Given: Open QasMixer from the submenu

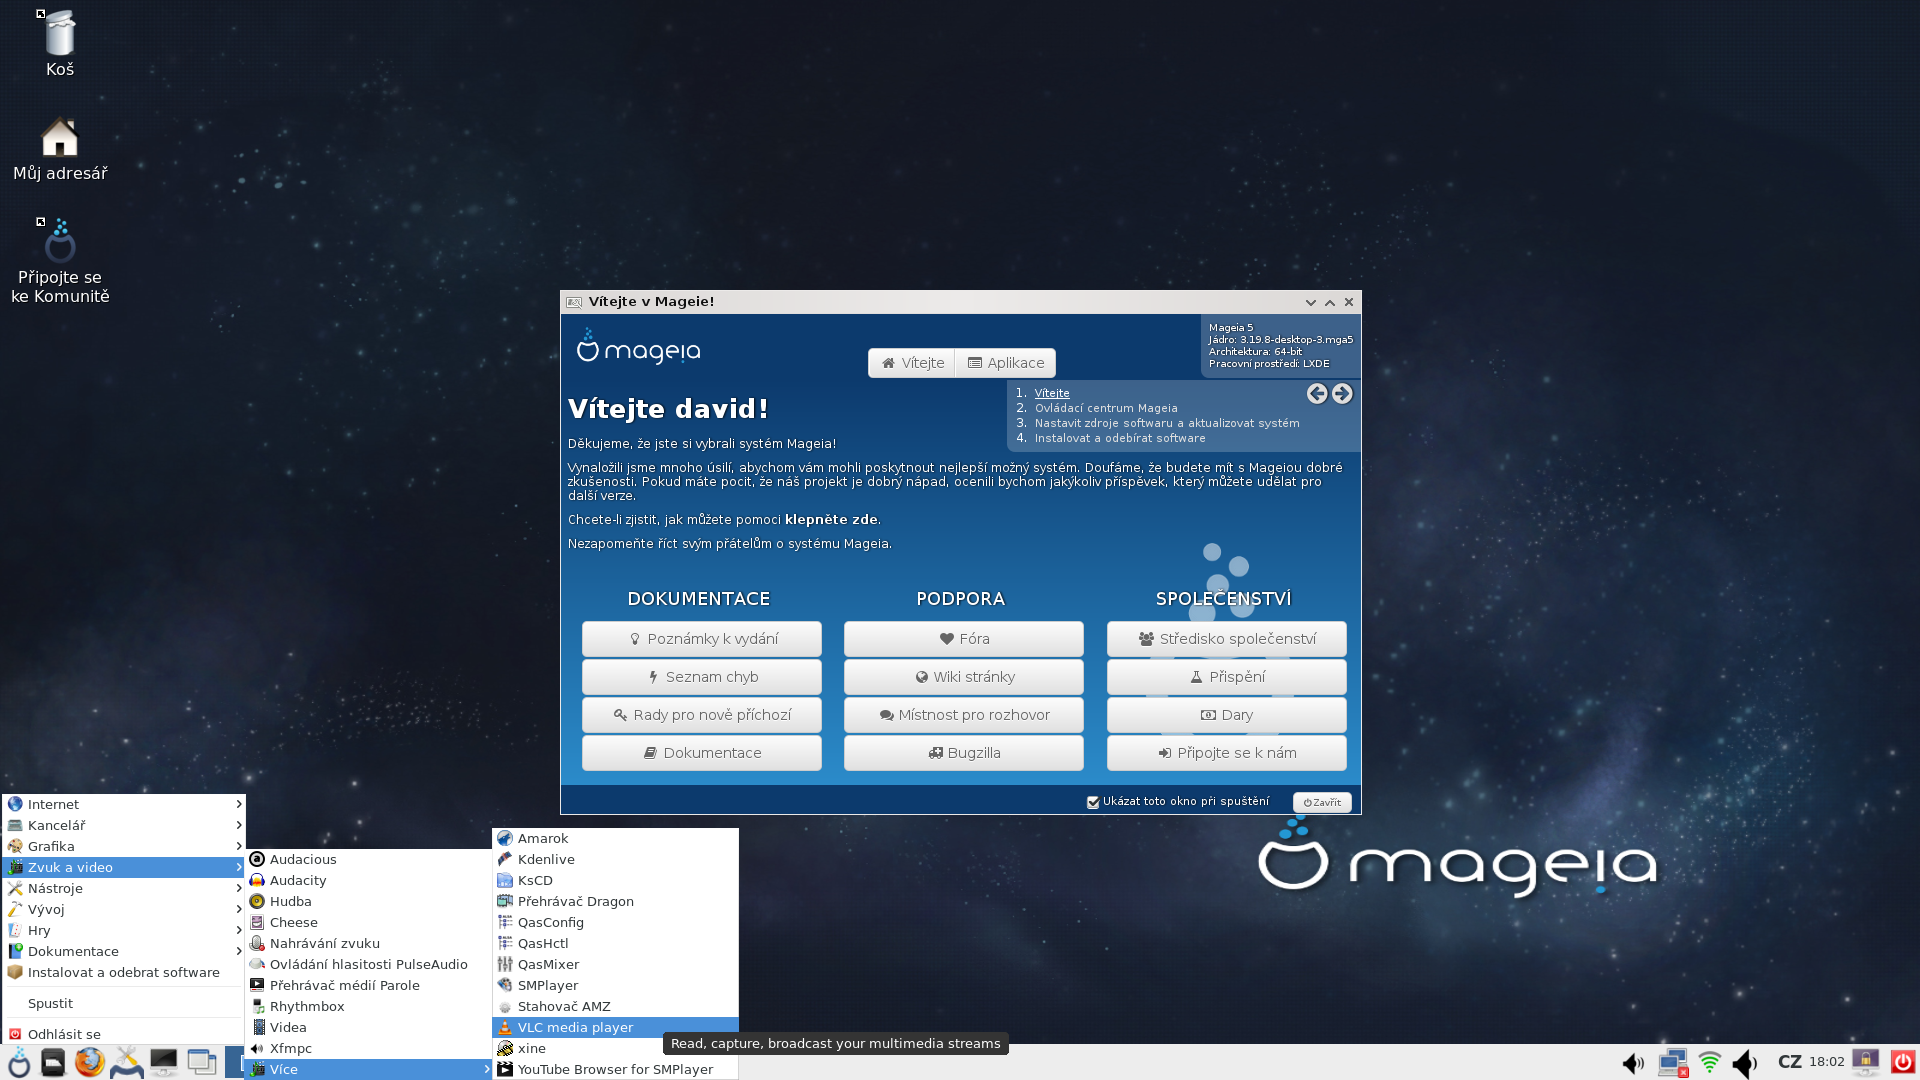Looking at the screenshot, I should (x=615, y=964).
